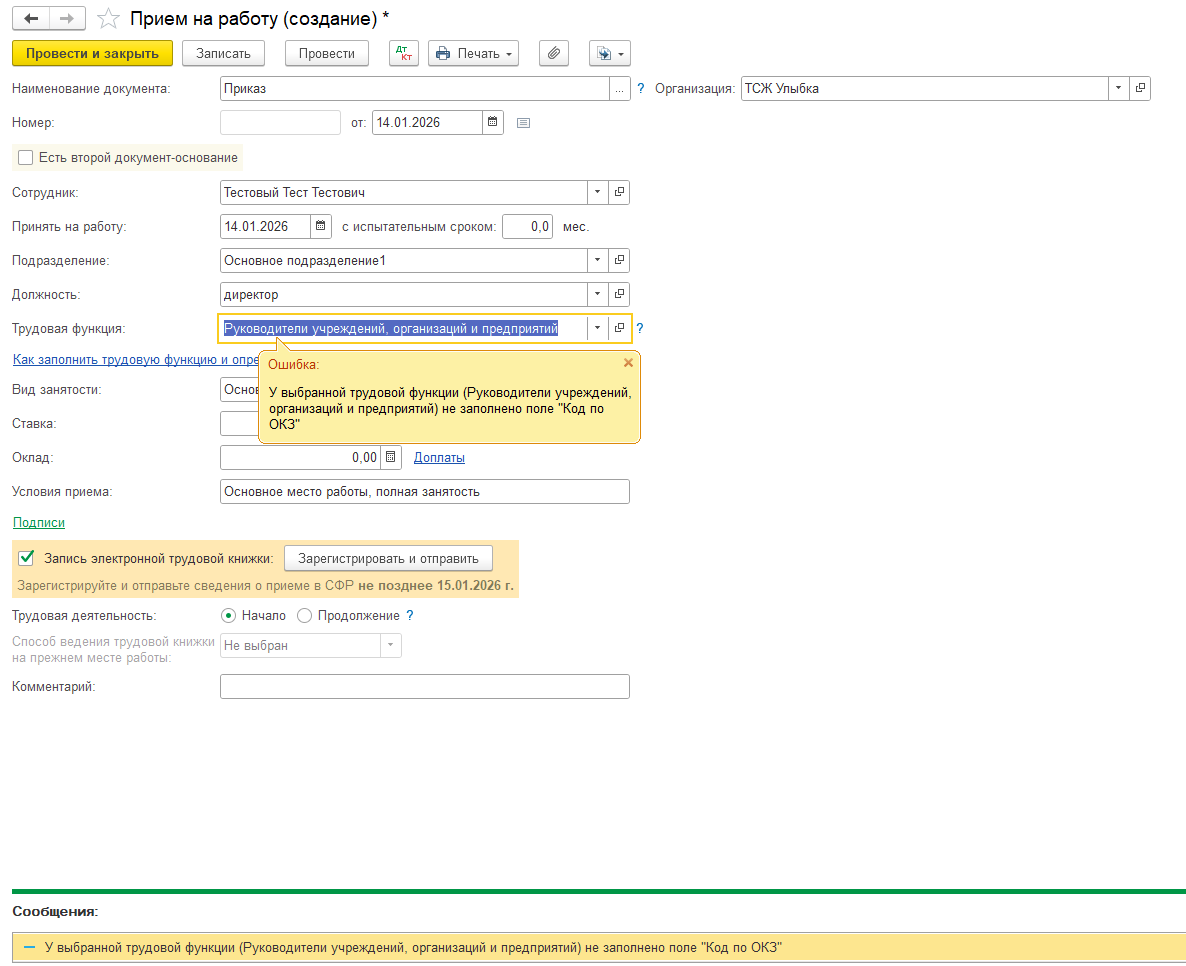This screenshot has width=1186, height=966.
Task: Select the 'Продолжение' radio button
Action: [x=305, y=616]
